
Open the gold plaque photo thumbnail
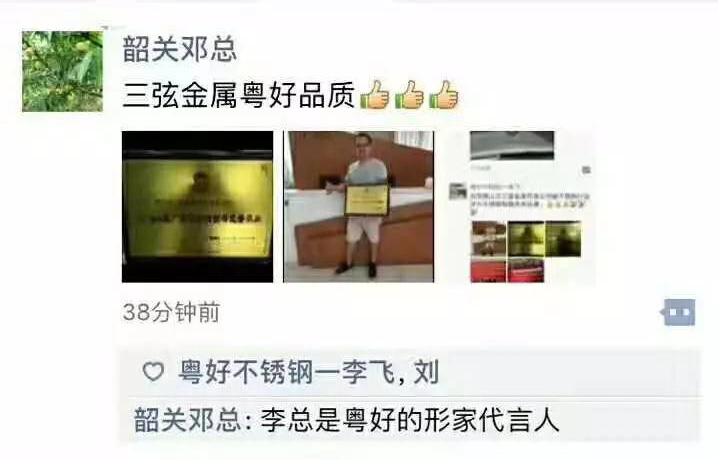point(197,207)
